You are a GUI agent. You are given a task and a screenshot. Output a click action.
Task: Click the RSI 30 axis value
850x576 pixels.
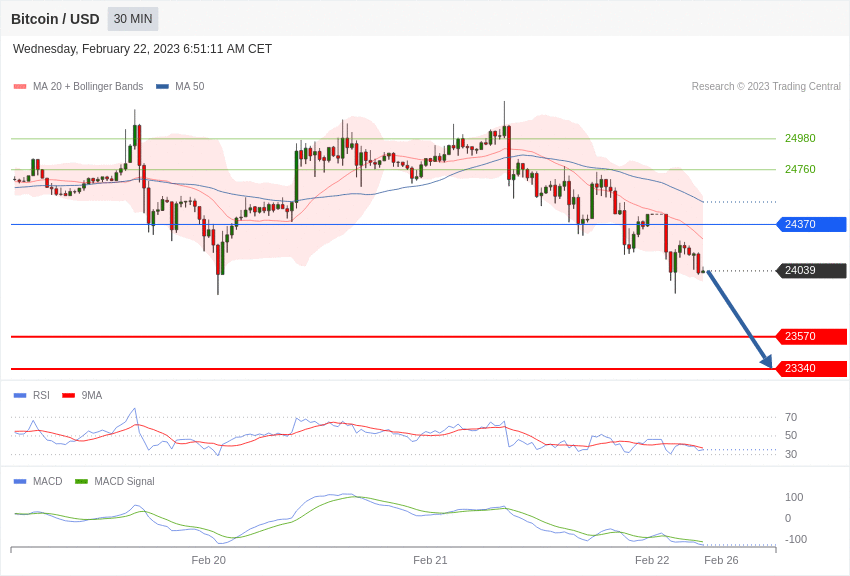pos(791,454)
